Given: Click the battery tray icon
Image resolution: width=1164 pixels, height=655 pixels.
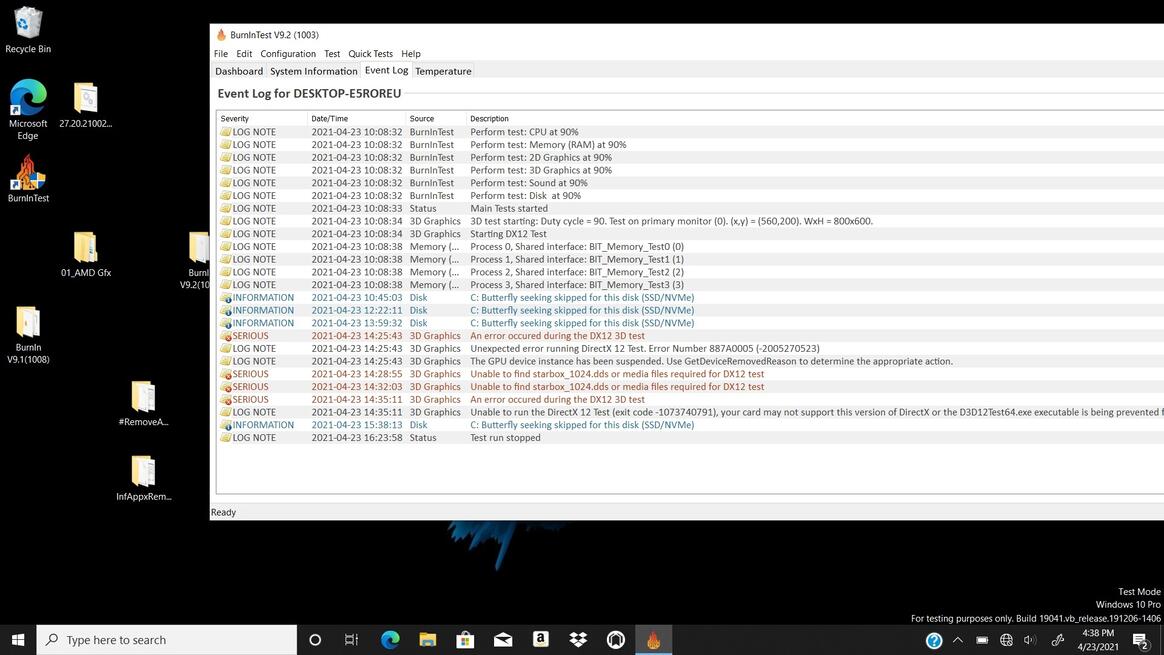Looking at the screenshot, I should (x=982, y=639).
